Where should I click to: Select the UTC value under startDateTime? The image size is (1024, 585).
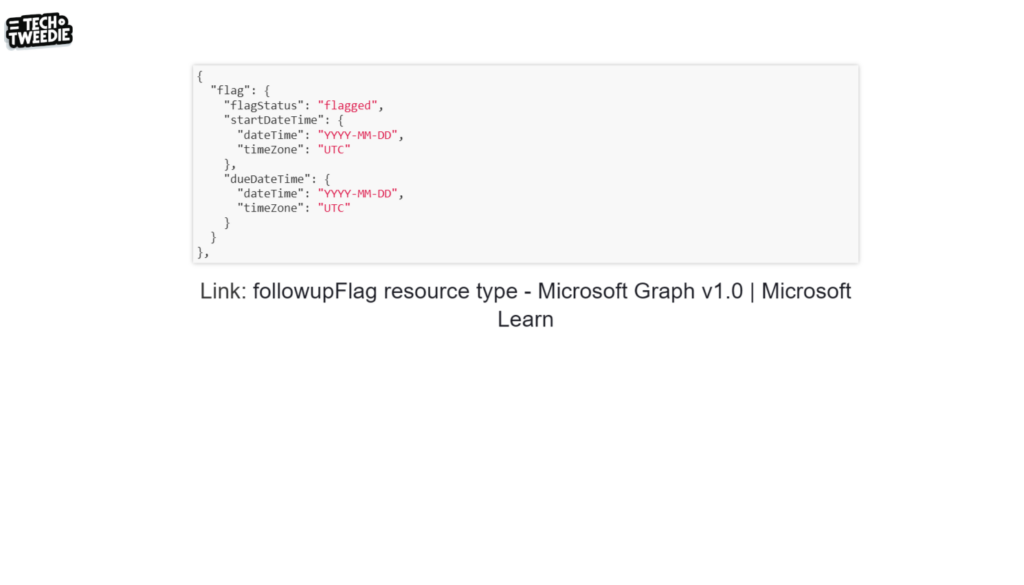point(334,149)
